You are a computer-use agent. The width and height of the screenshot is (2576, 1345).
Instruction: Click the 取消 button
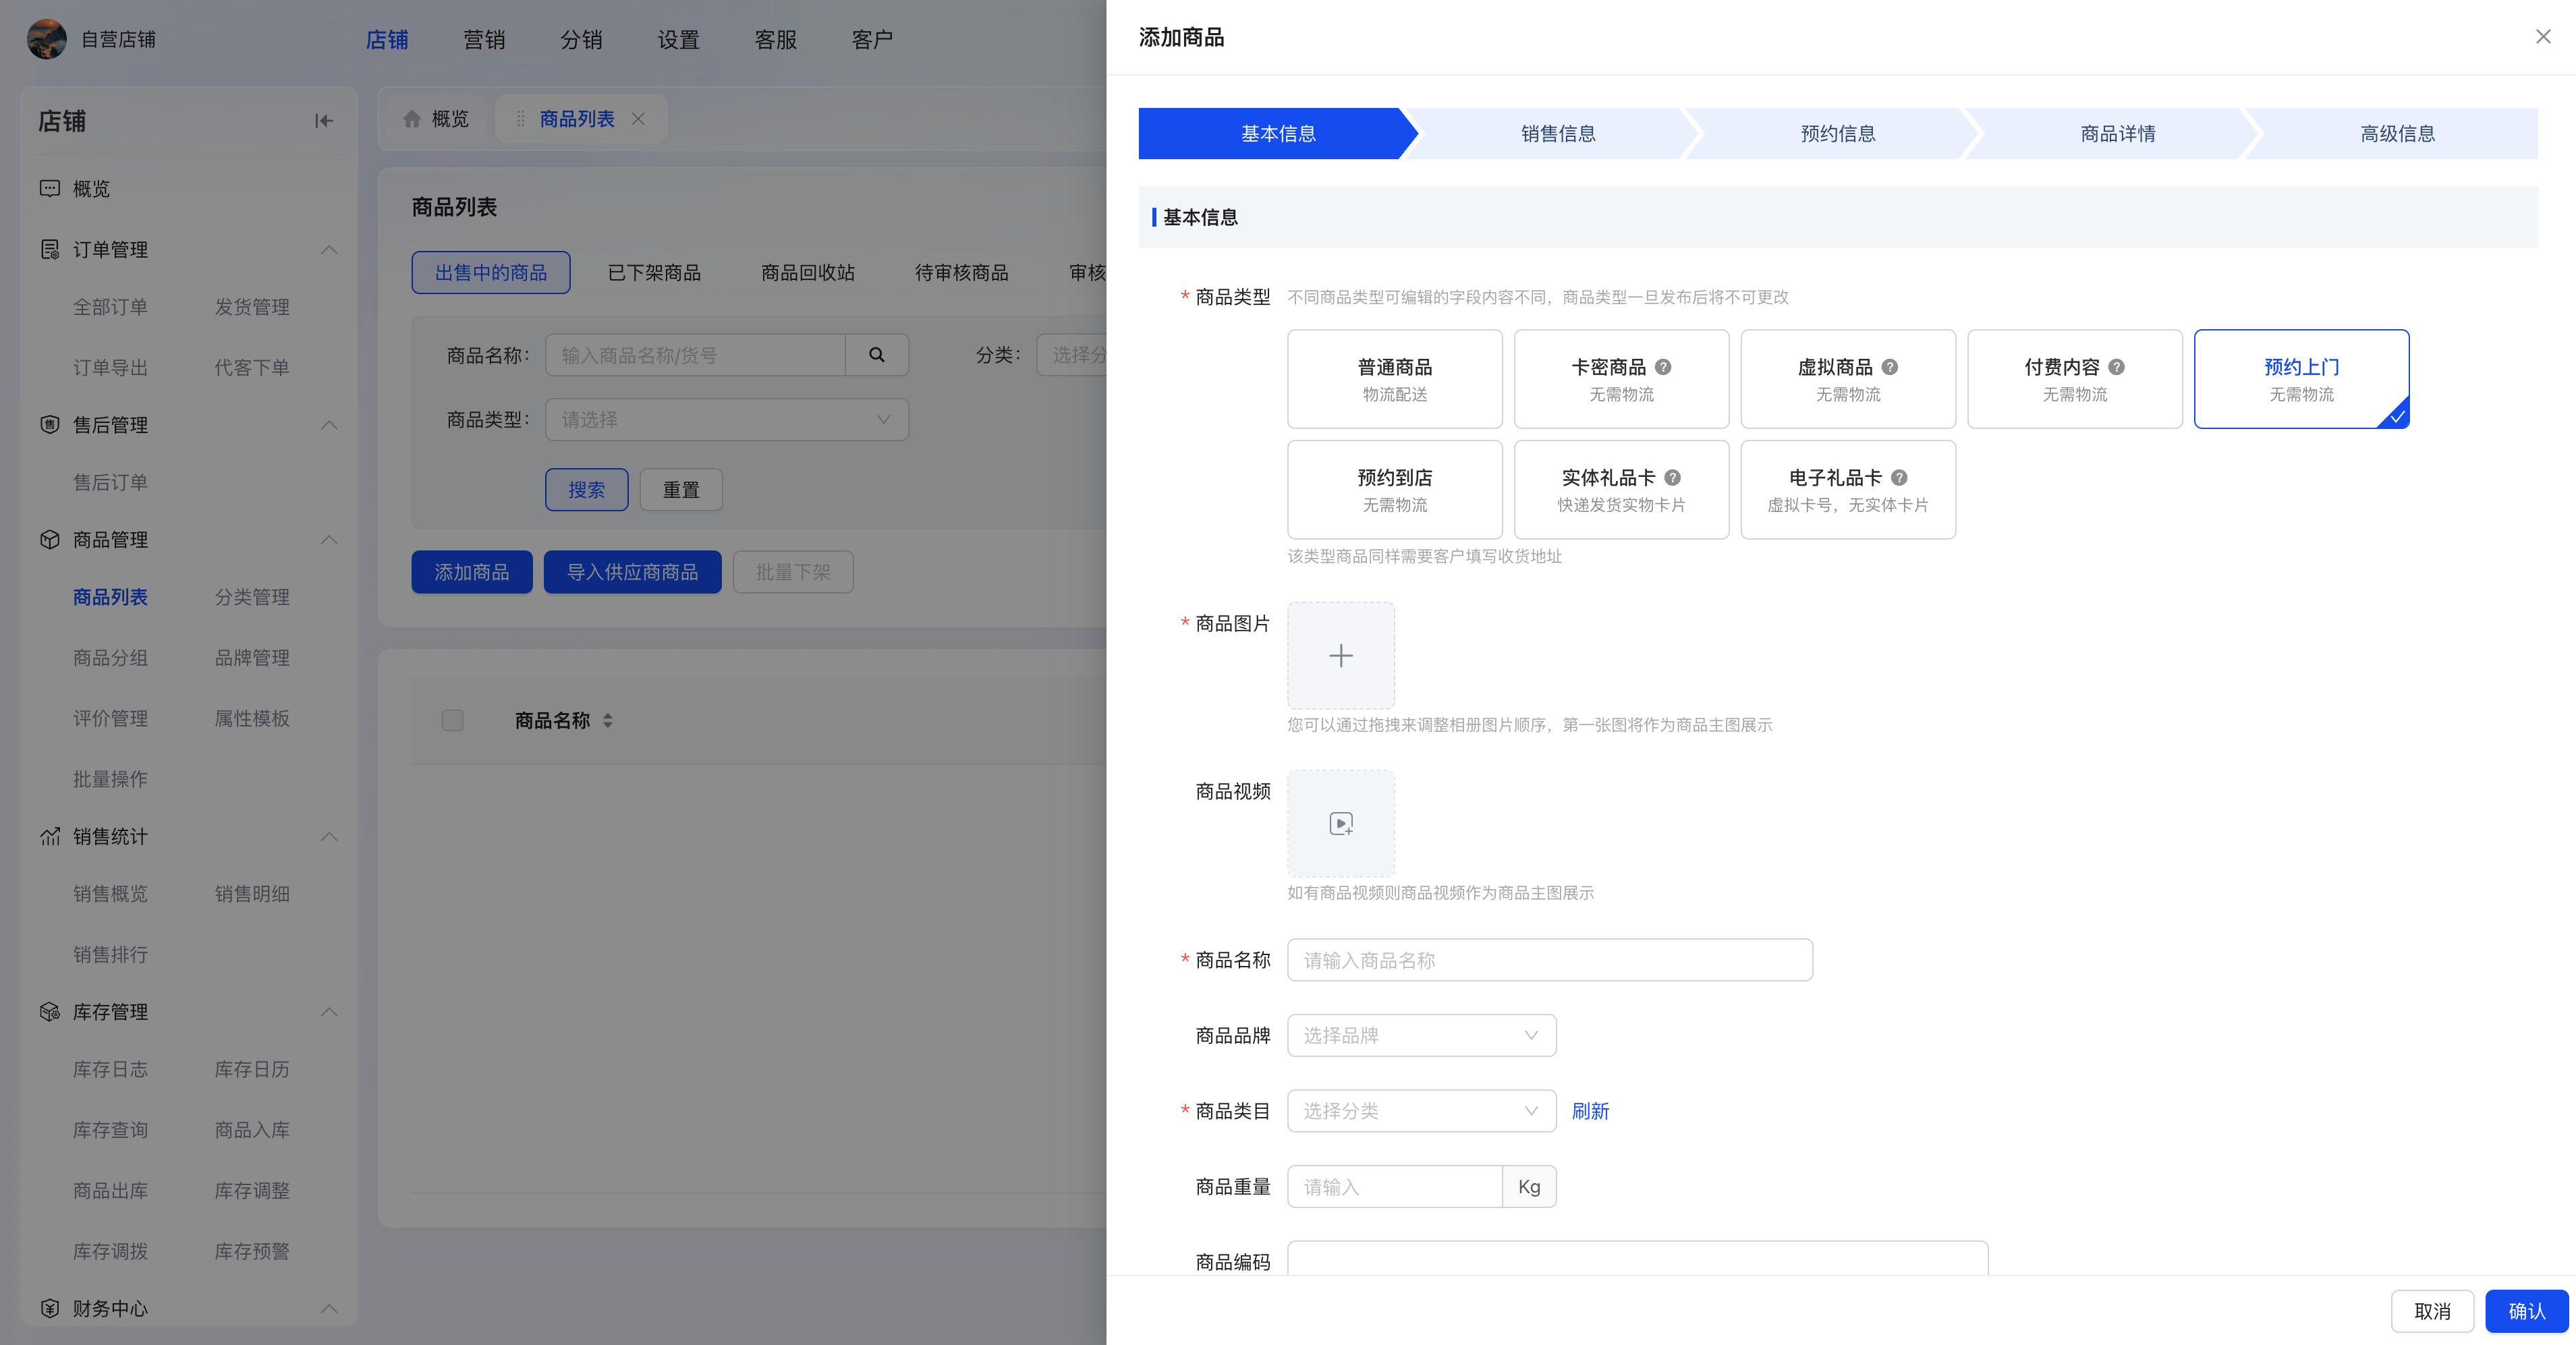pyautogui.click(x=2432, y=1311)
